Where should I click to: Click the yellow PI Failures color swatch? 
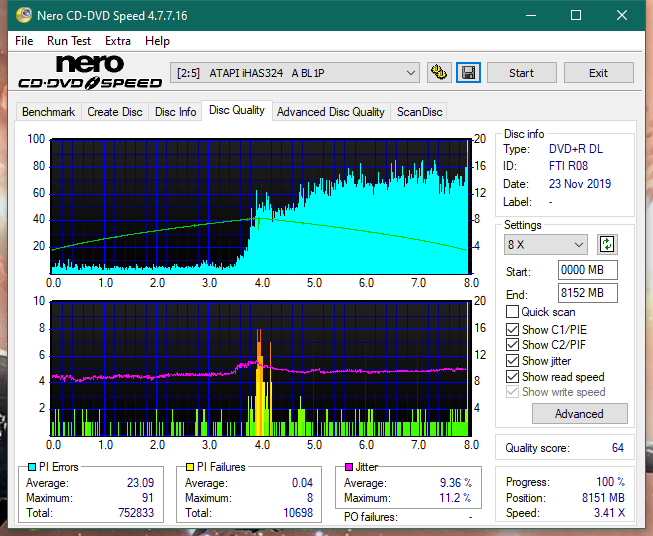[189, 467]
